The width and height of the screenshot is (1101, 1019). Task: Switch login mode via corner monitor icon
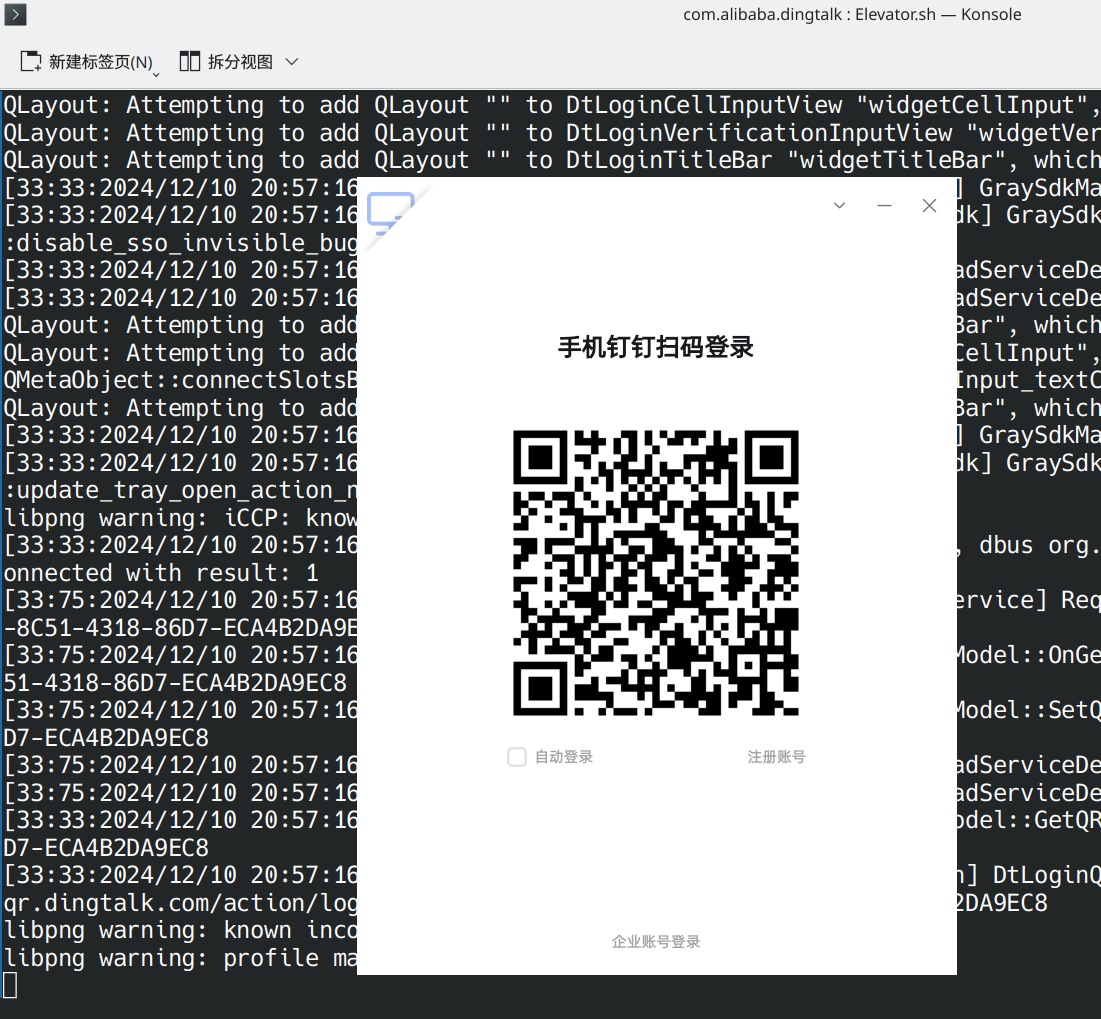point(390,213)
